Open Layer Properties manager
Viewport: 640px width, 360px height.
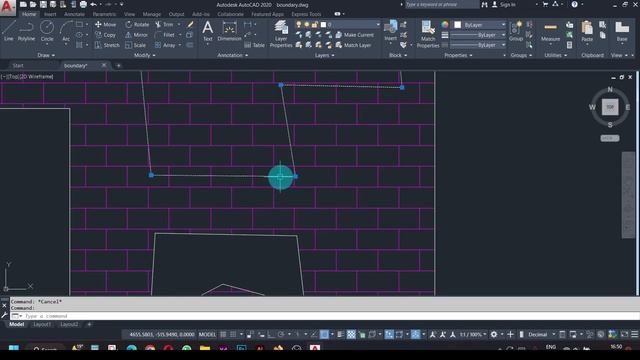(x=281, y=34)
